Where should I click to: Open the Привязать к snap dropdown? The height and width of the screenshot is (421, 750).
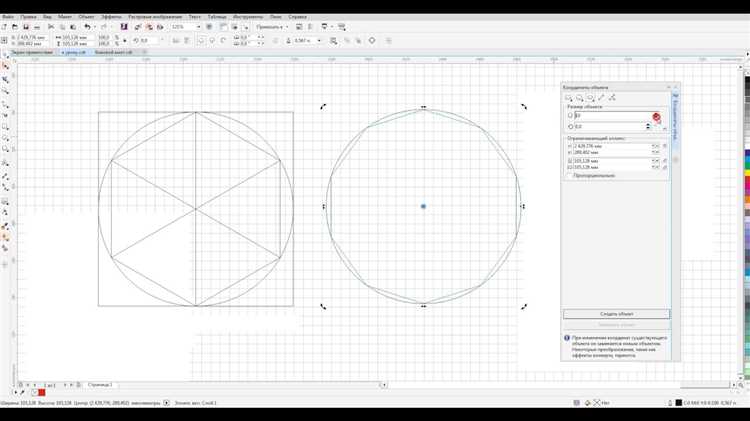(x=272, y=27)
